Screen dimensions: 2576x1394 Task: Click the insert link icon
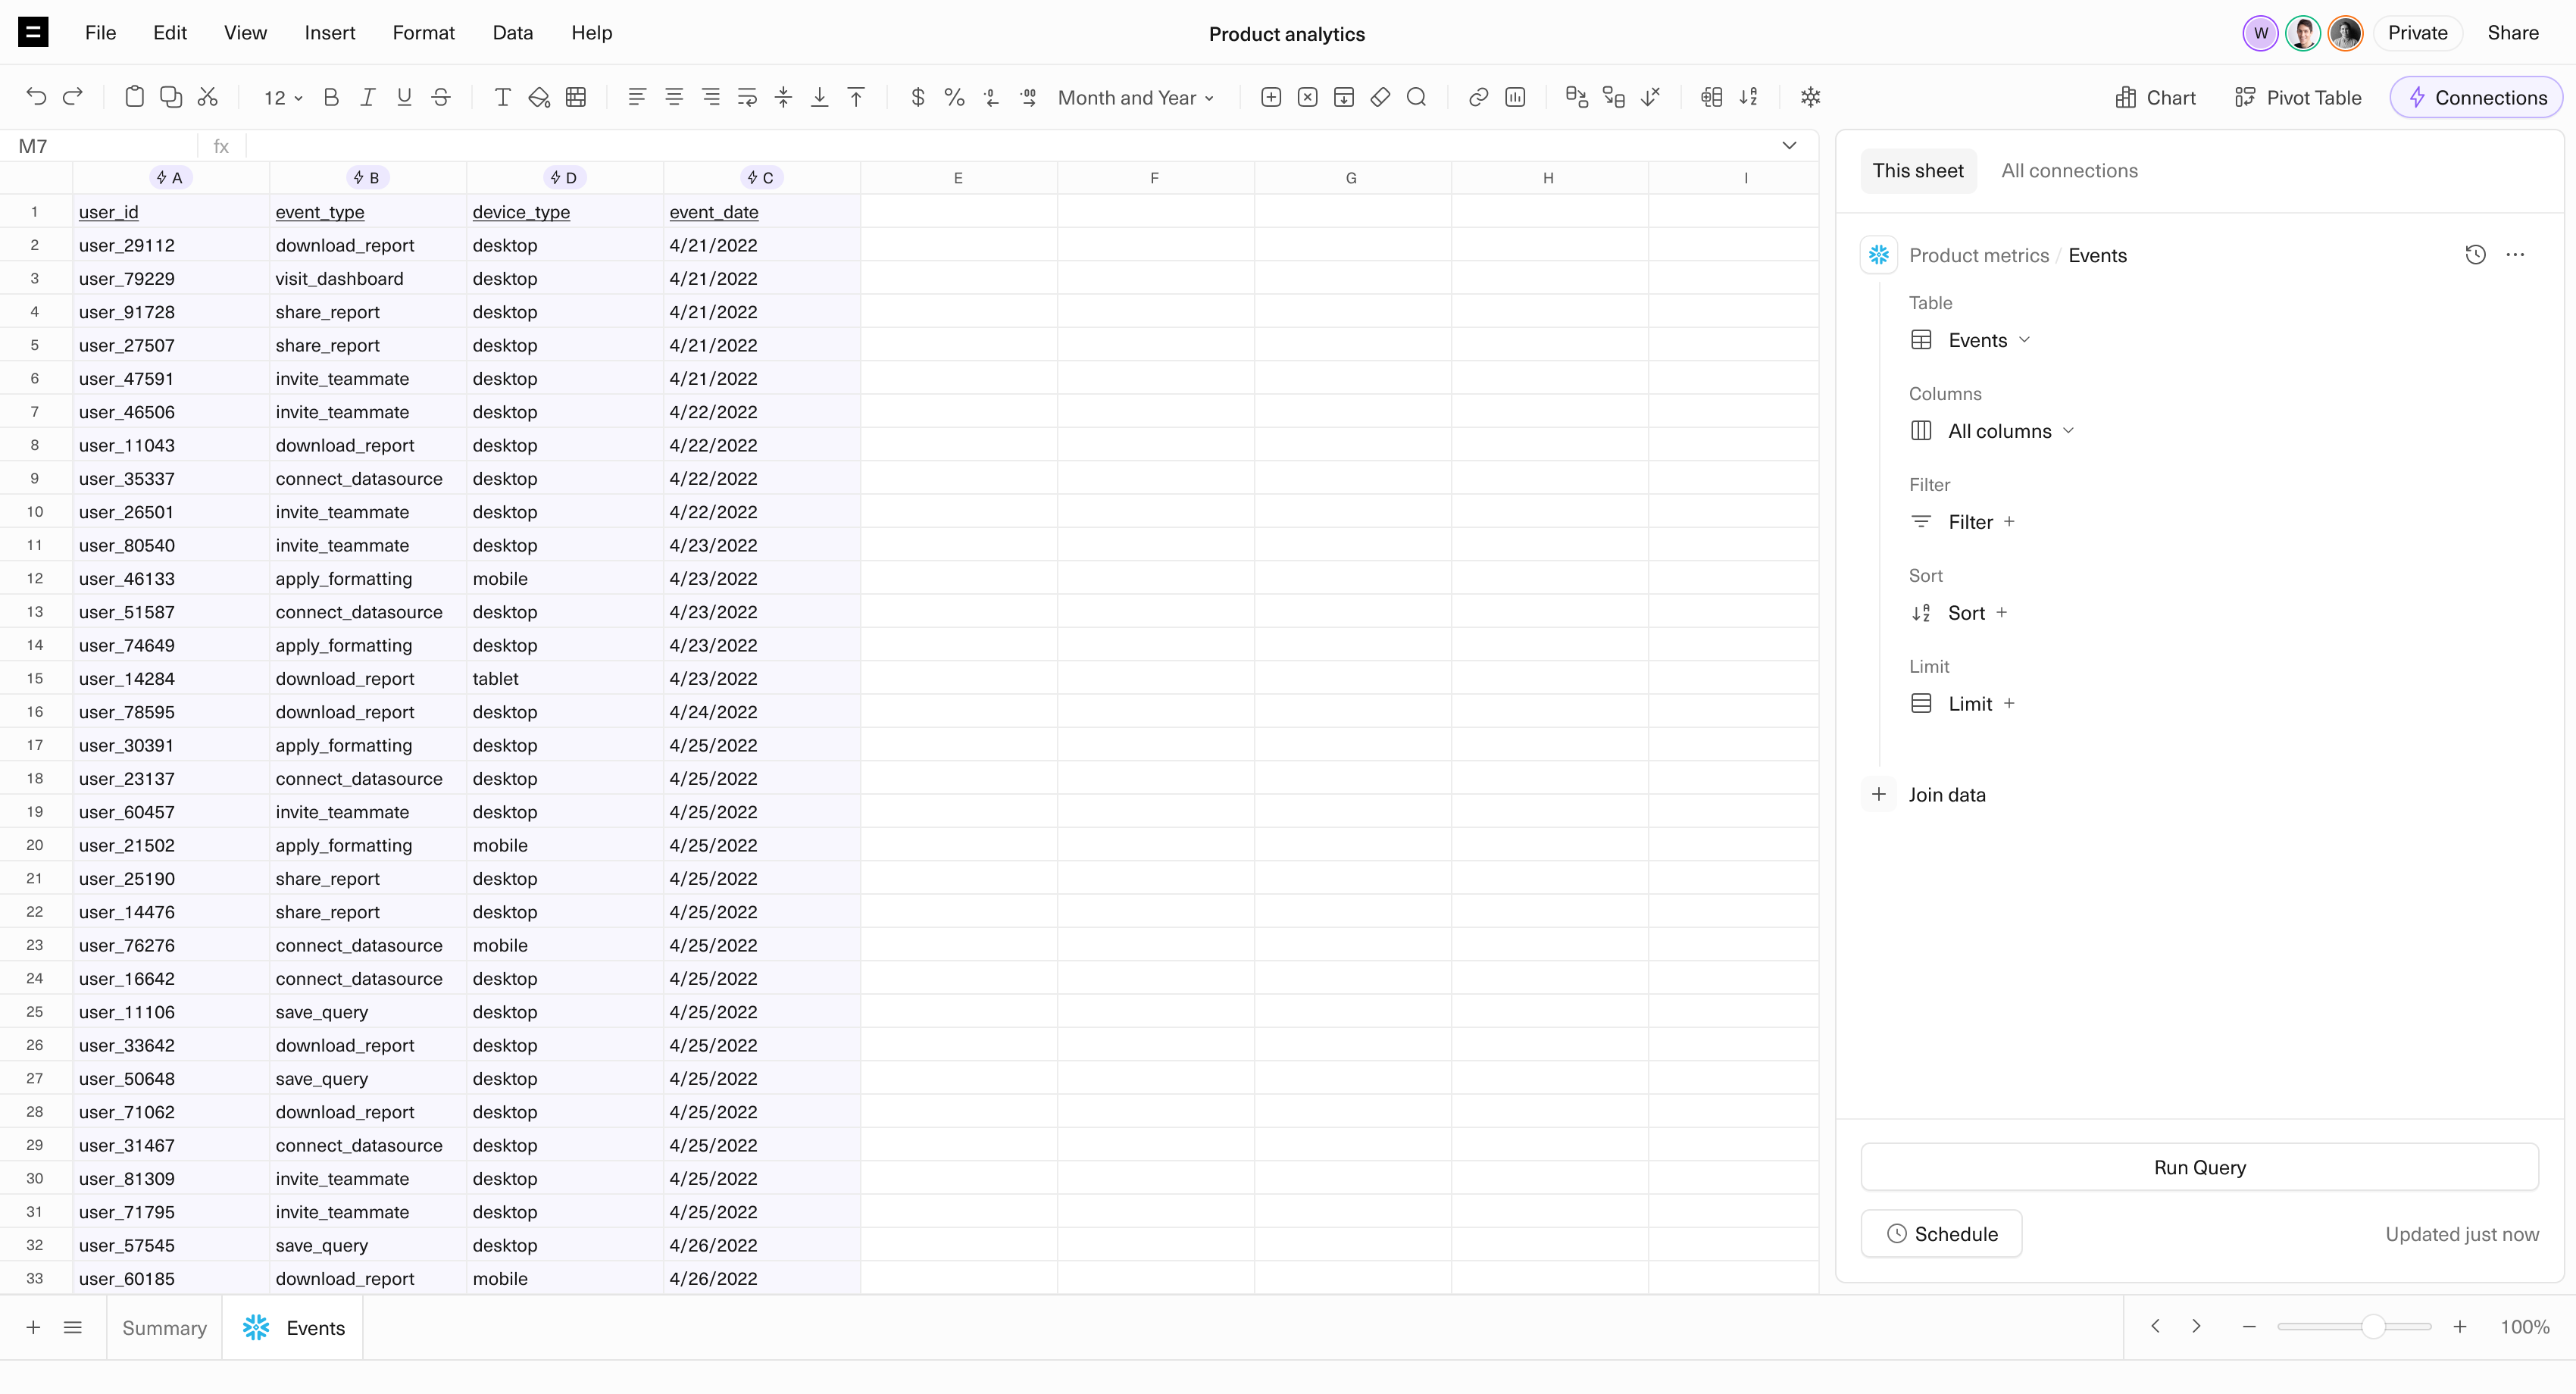pos(1478,97)
